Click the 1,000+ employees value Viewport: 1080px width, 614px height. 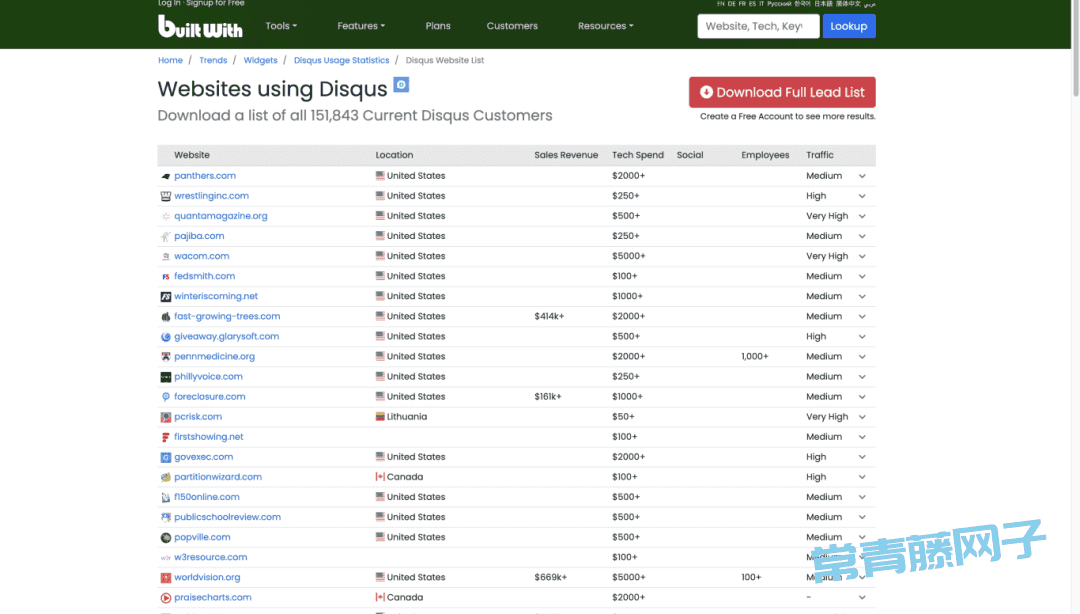coord(754,356)
